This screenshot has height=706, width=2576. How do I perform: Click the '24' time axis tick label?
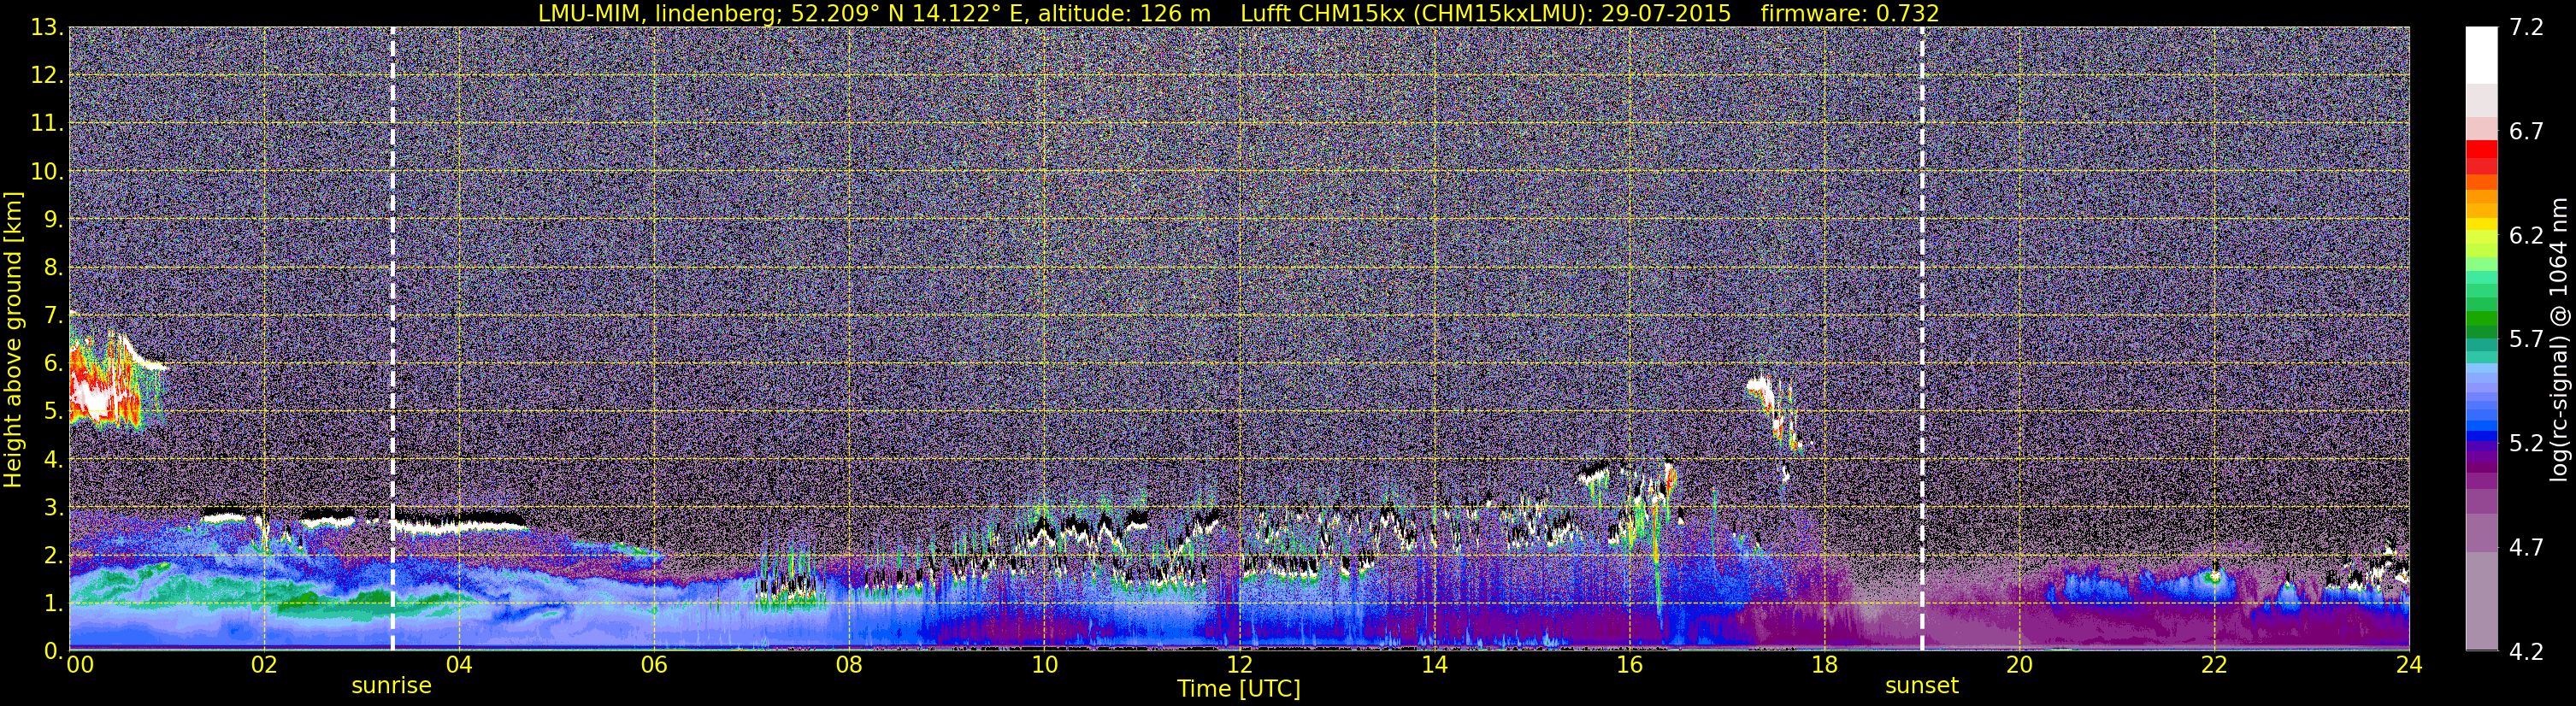(2409, 666)
